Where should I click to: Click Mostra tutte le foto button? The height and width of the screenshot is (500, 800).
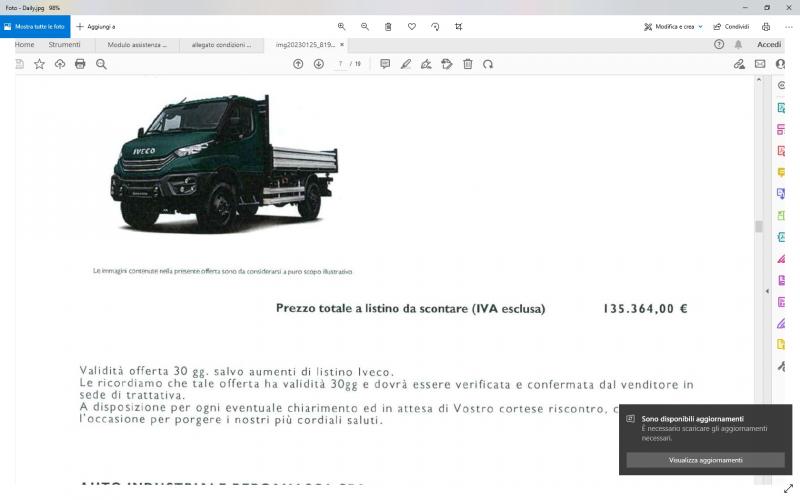[35, 27]
